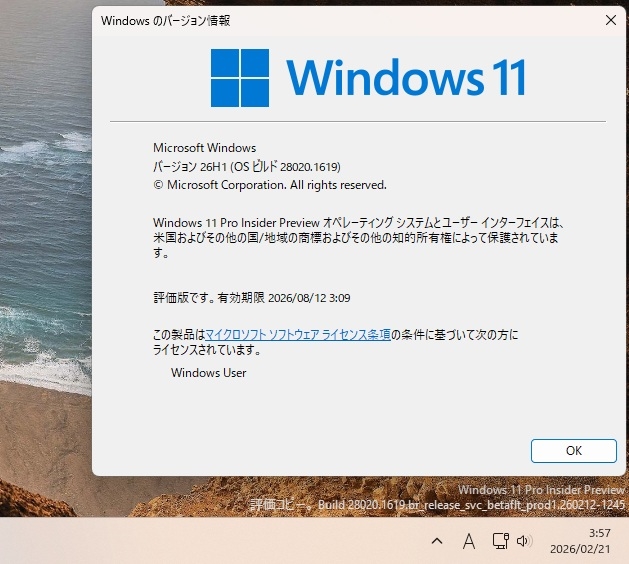This screenshot has height=564, width=629.
Task: Click OK in the Windows version dialog
Action: tap(574, 450)
